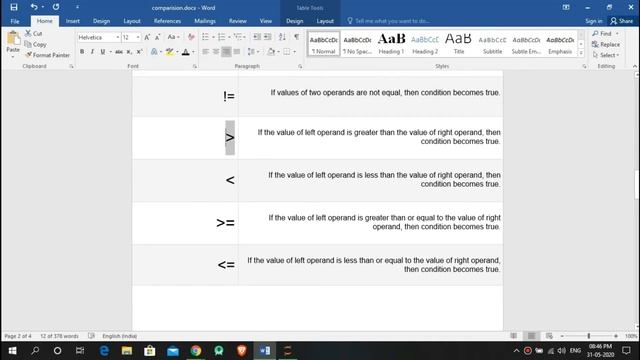Screen dimensions: 640x360
Task: Apply bulleted list
Action: tap(205, 37)
